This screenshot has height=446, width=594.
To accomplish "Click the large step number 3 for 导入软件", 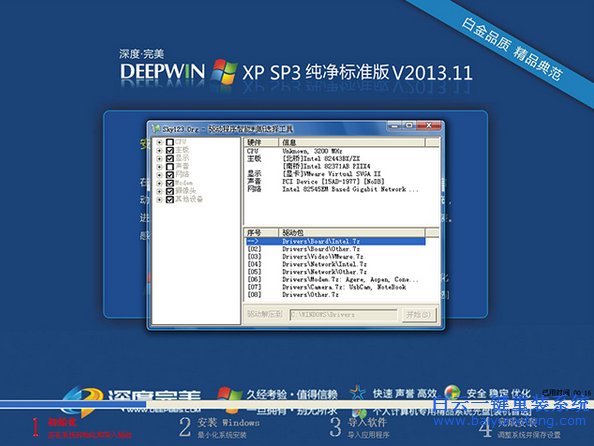I will (x=336, y=427).
